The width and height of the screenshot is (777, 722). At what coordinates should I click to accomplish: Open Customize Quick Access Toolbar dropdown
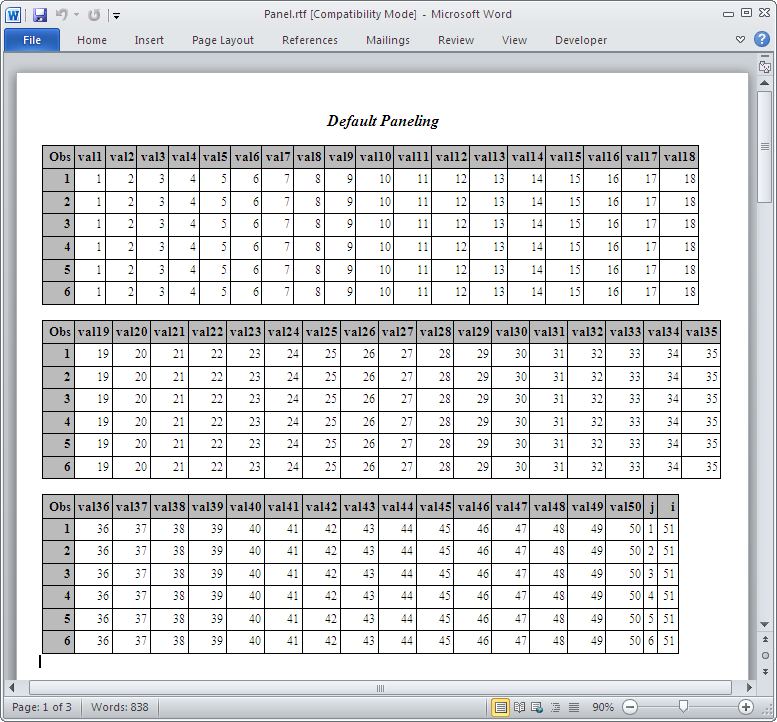point(116,16)
